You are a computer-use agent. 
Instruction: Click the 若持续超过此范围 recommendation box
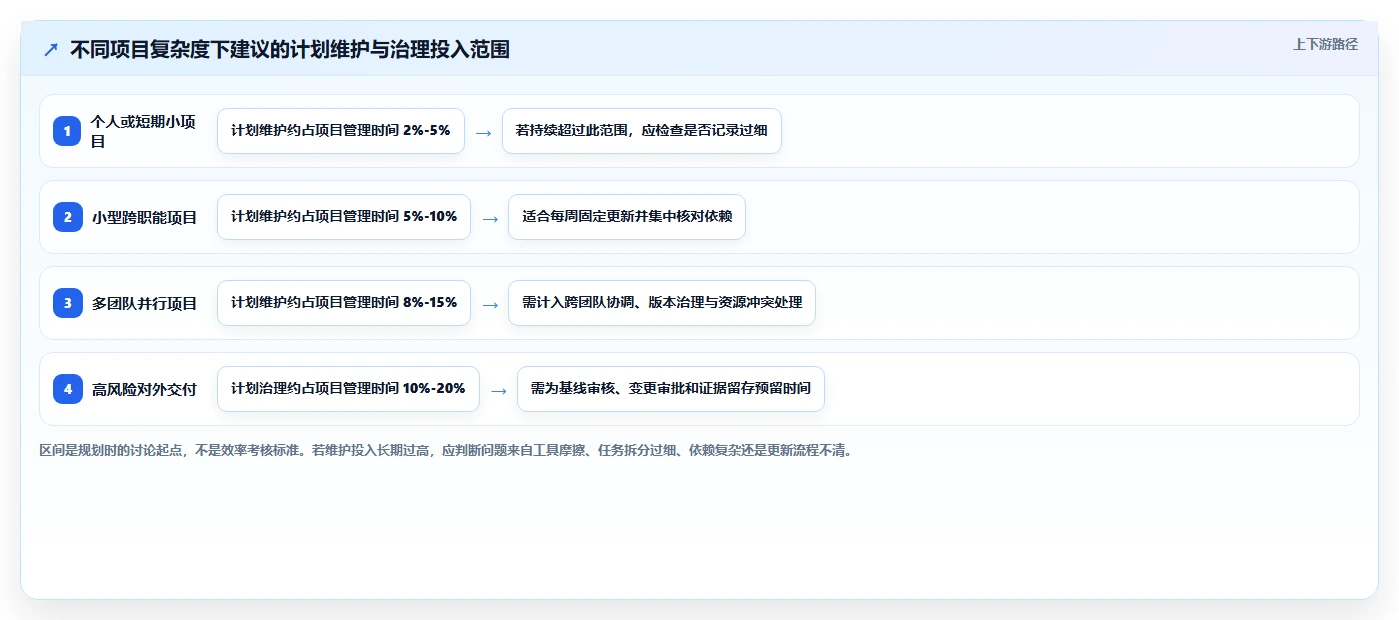tap(641, 131)
